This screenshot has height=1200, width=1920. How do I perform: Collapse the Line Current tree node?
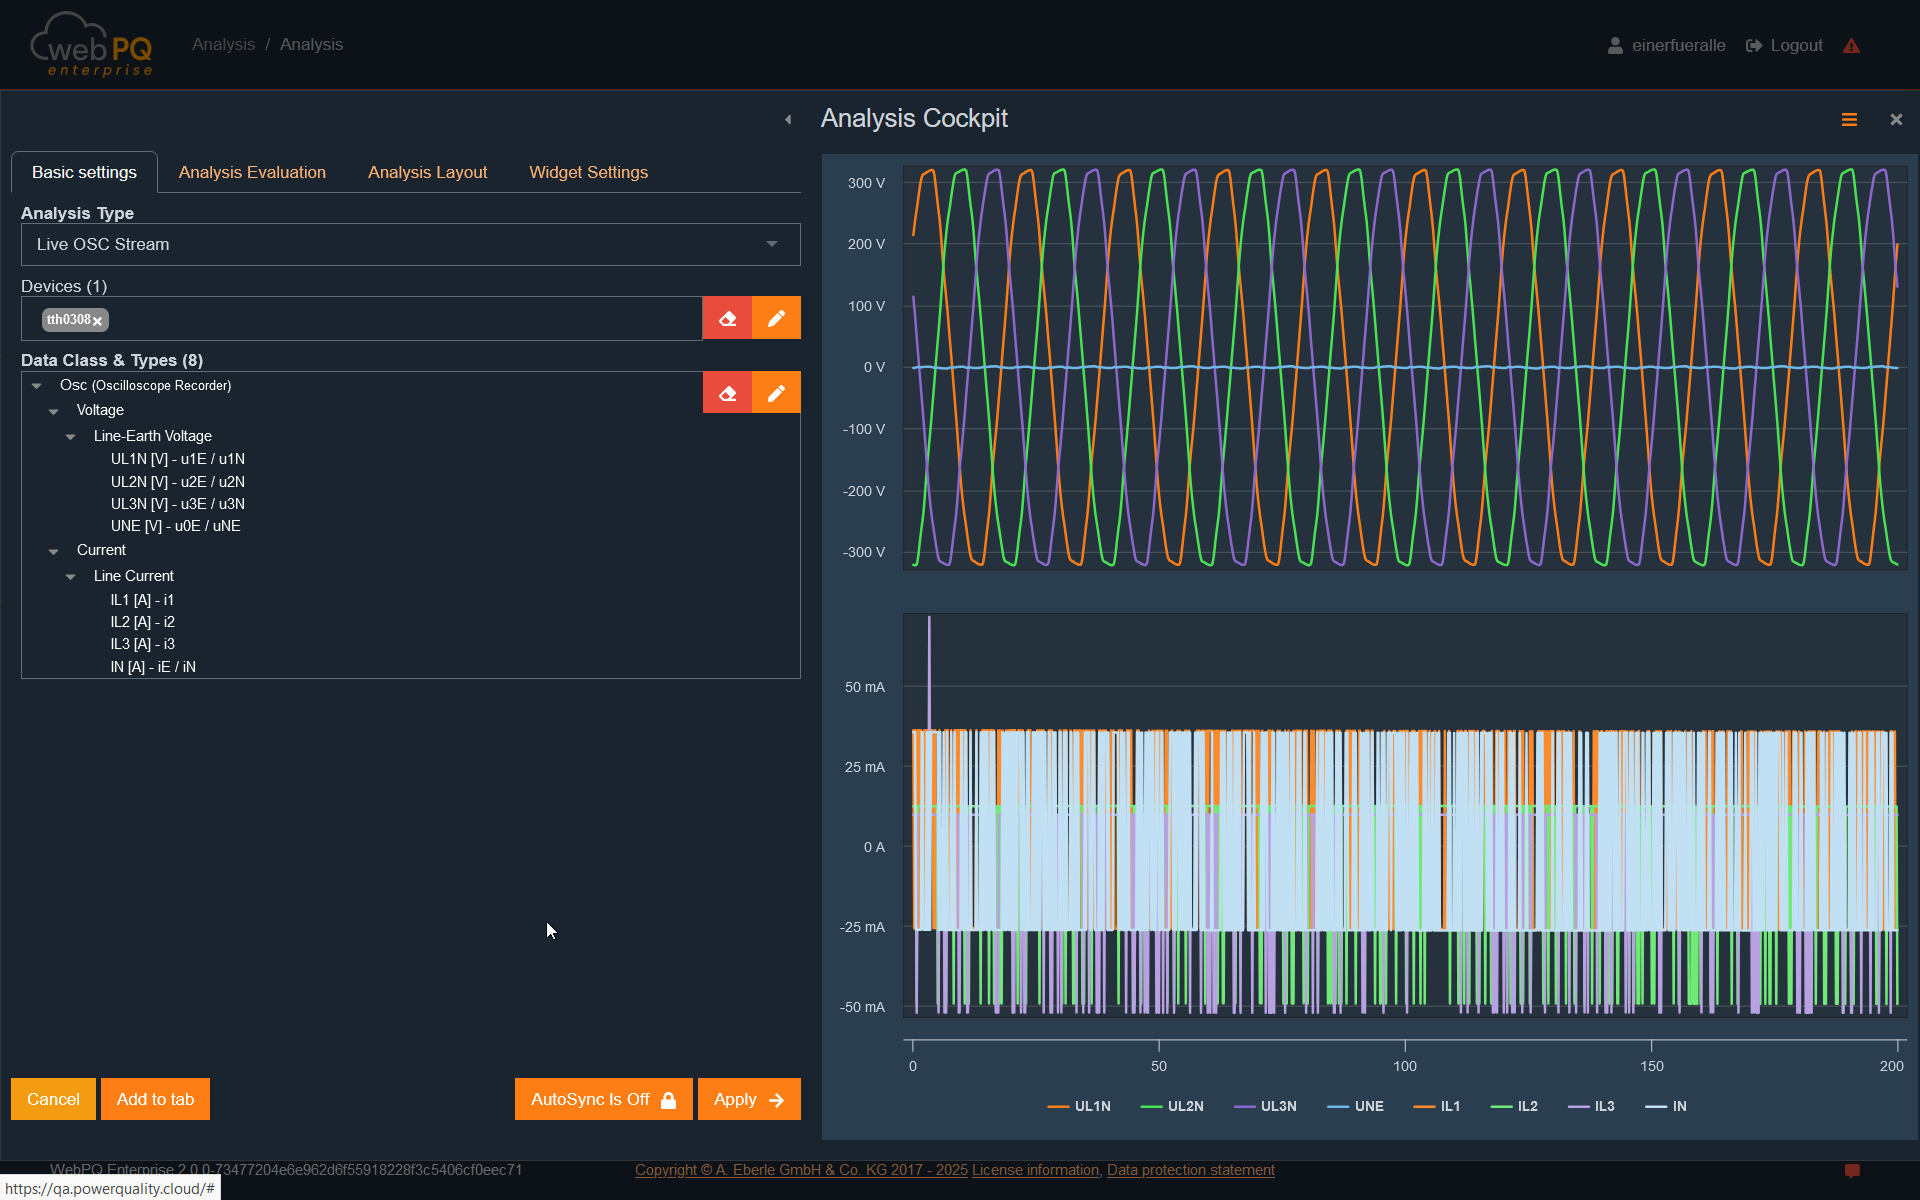pyautogui.click(x=71, y=577)
